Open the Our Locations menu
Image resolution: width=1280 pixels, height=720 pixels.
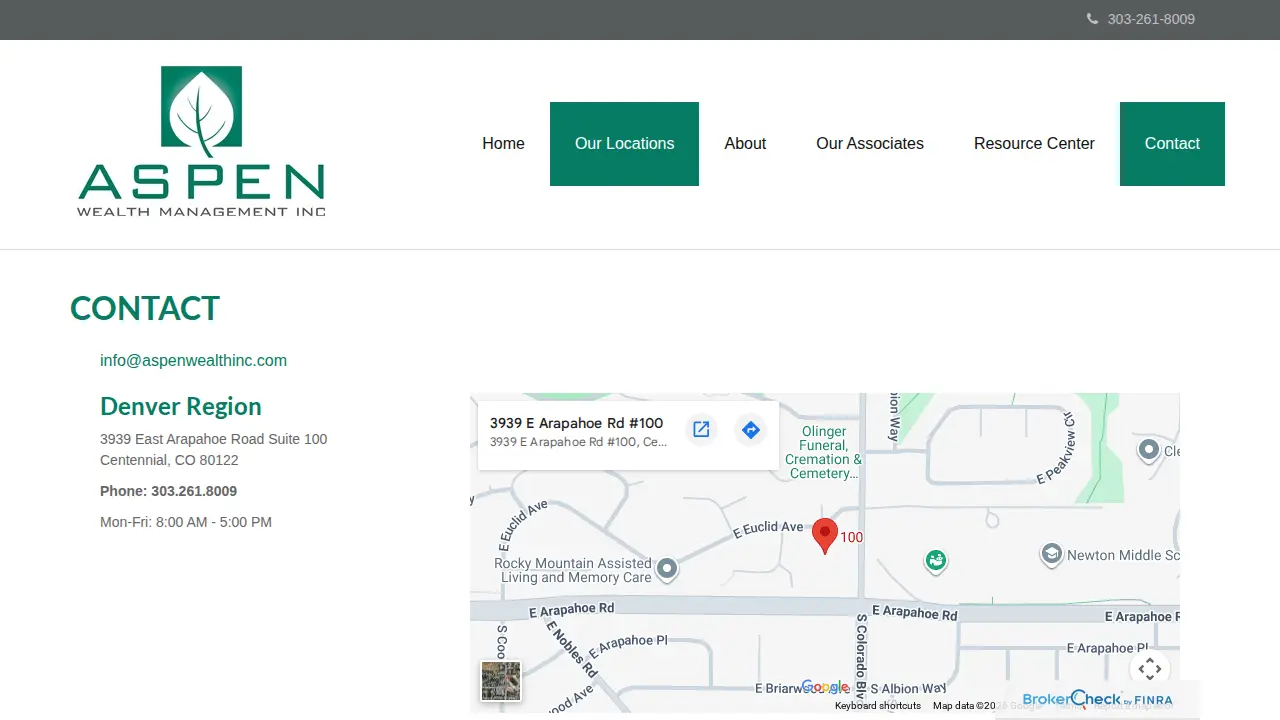(624, 144)
